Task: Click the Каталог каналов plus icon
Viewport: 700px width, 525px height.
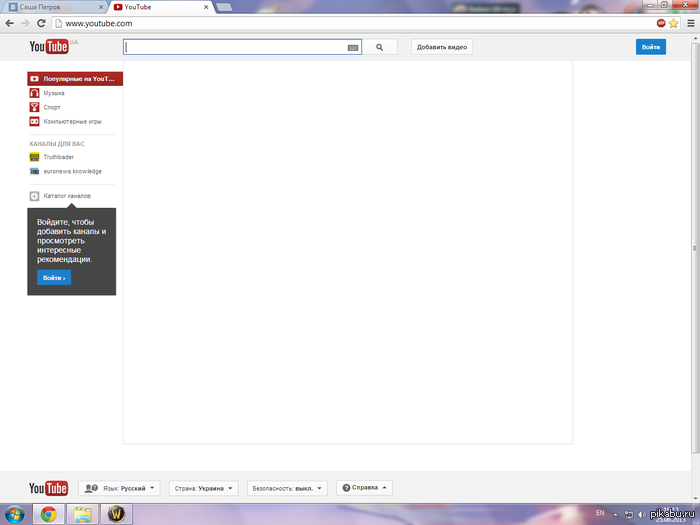Action: pyautogui.click(x=34, y=196)
